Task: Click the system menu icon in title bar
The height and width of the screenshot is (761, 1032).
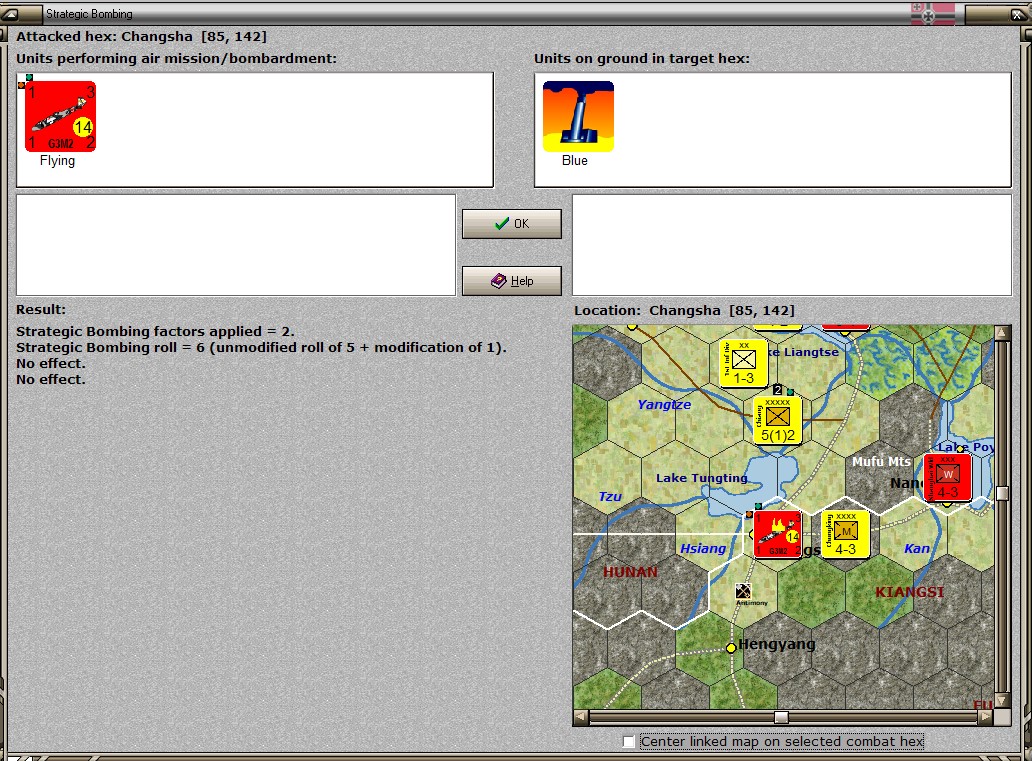Action: point(11,13)
